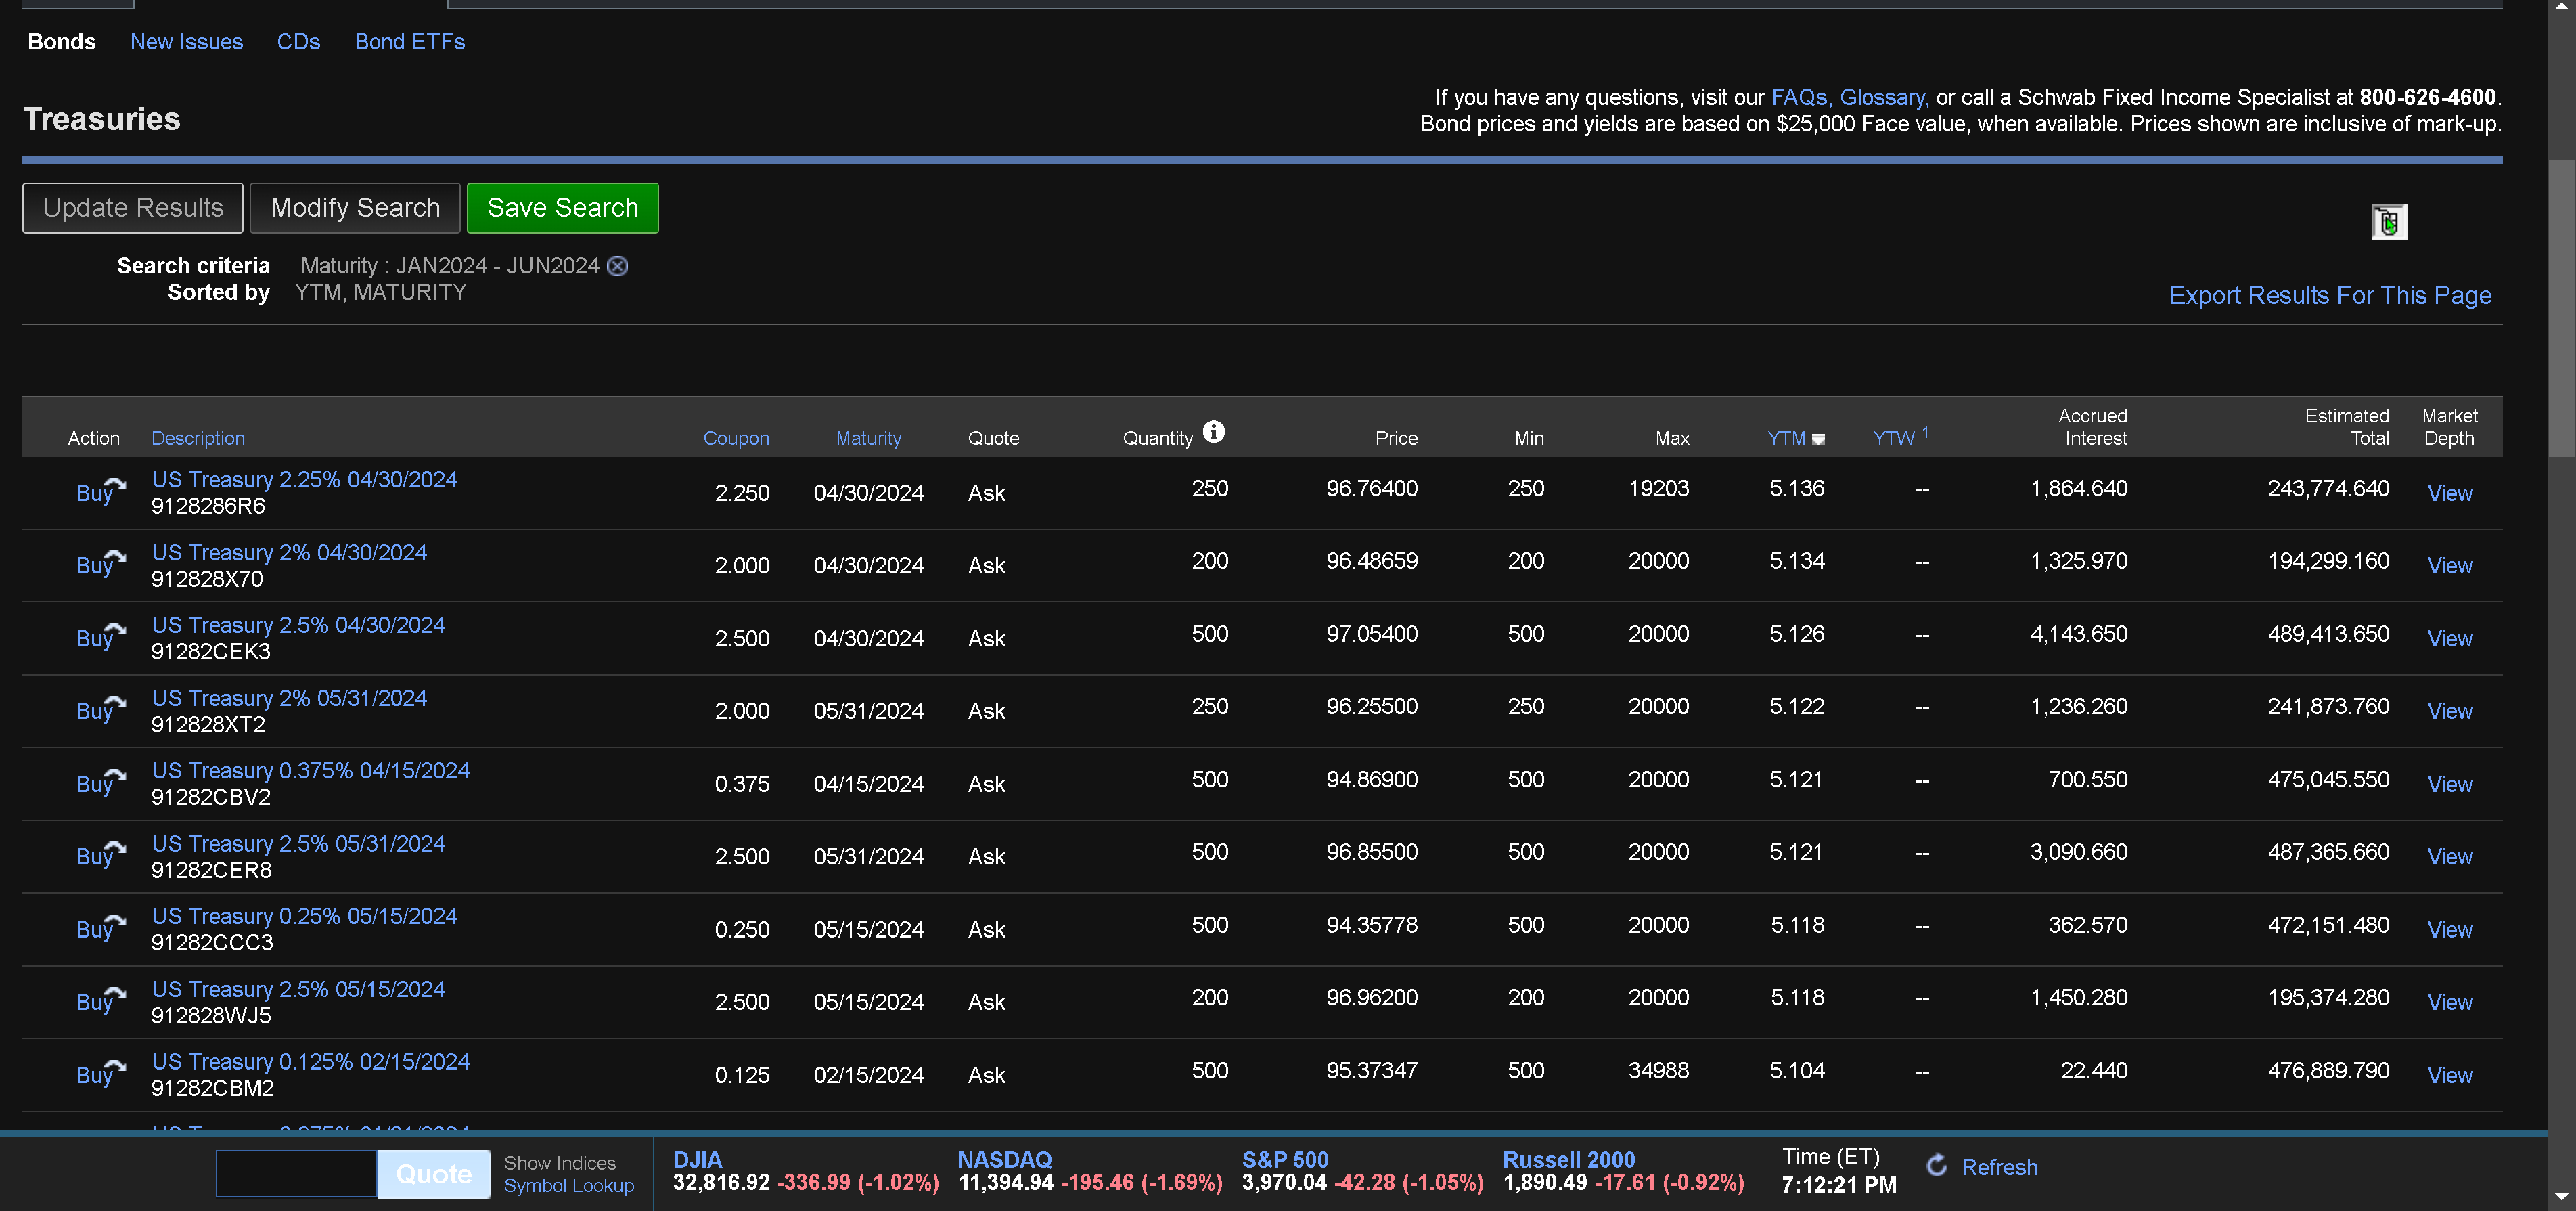This screenshot has height=1211, width=2576.
Task: Open the Quantity info icon
Action: 1213,432
